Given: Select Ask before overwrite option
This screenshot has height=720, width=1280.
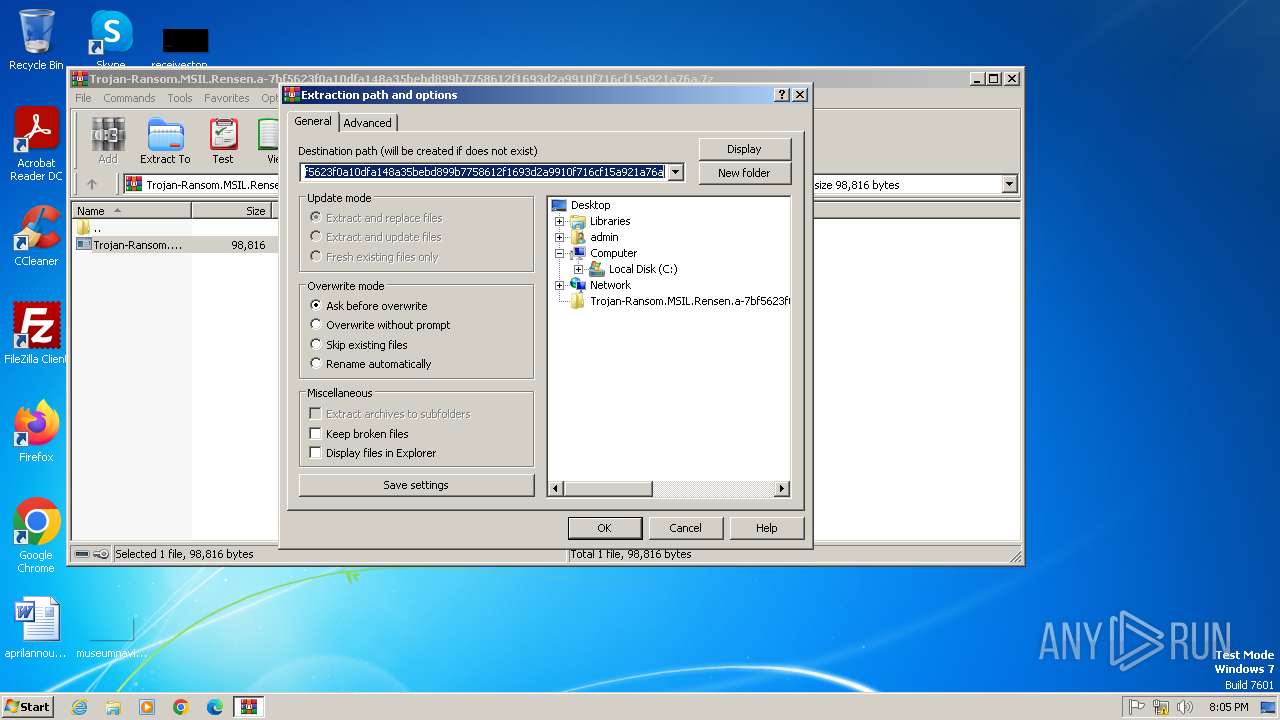Looking at the screenshot, I should [368, 306].
